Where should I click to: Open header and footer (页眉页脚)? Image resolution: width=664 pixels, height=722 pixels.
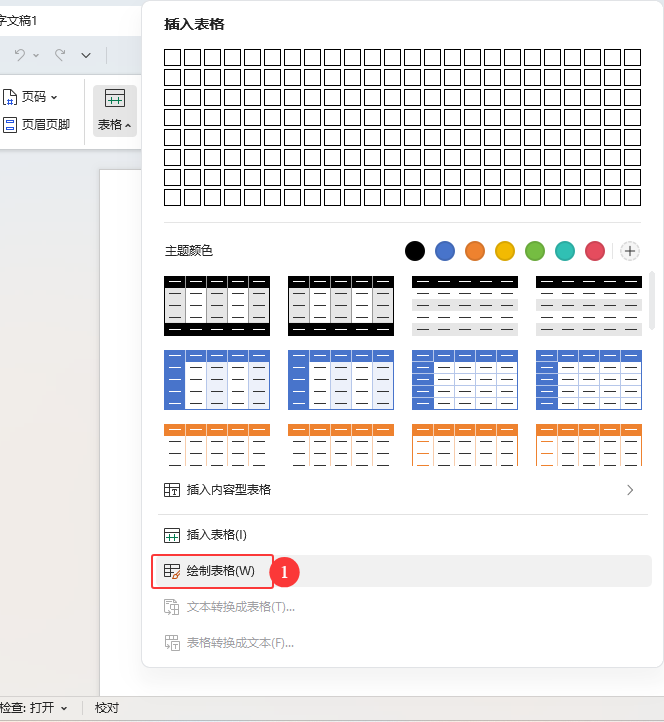38,125
